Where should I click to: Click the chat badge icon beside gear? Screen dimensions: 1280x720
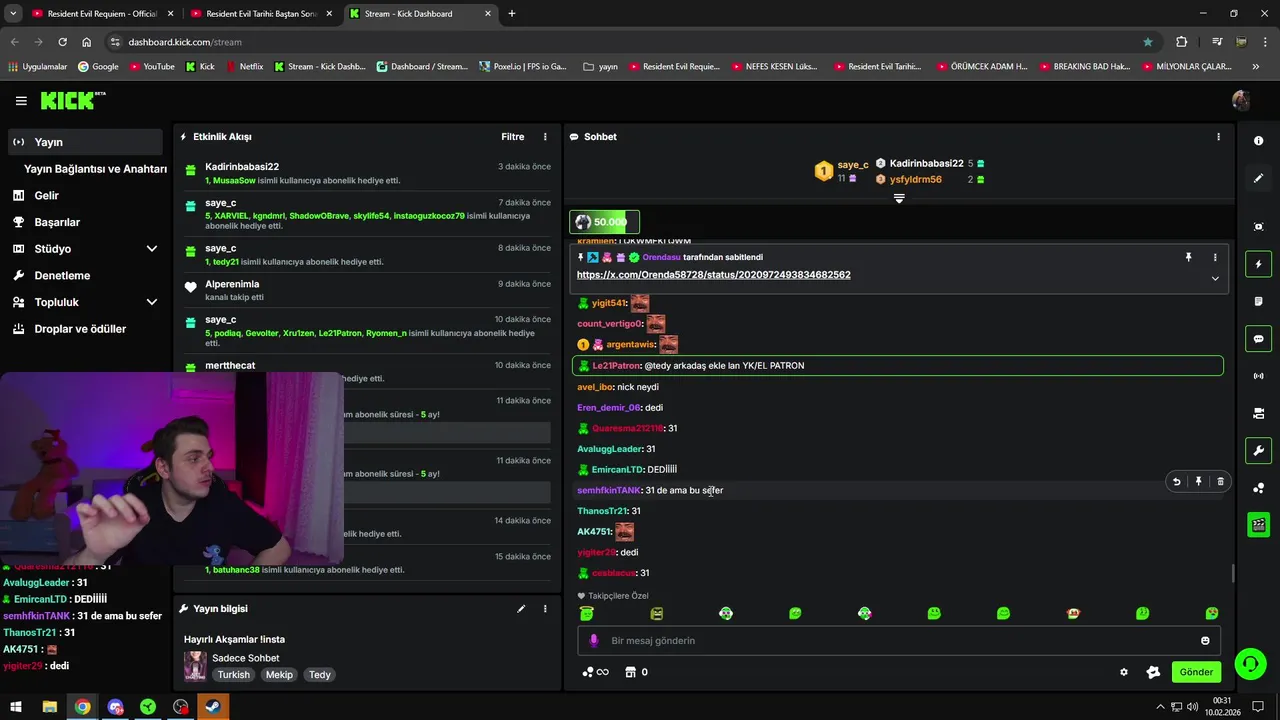point(1153,672)
